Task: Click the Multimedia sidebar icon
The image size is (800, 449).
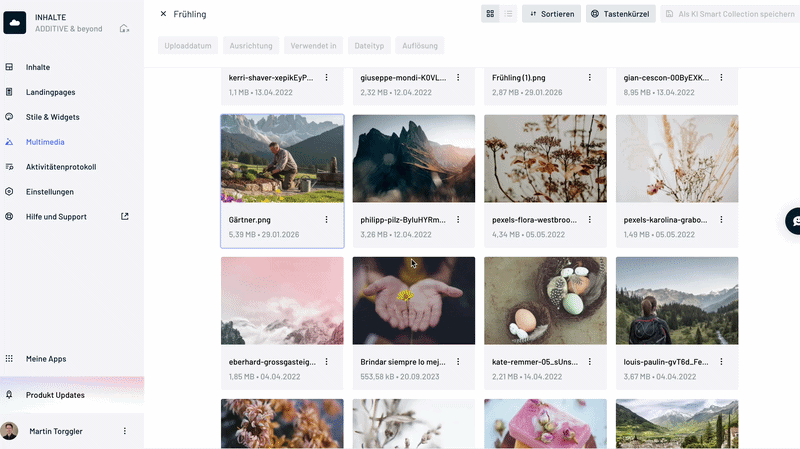Action: point(9,142)
